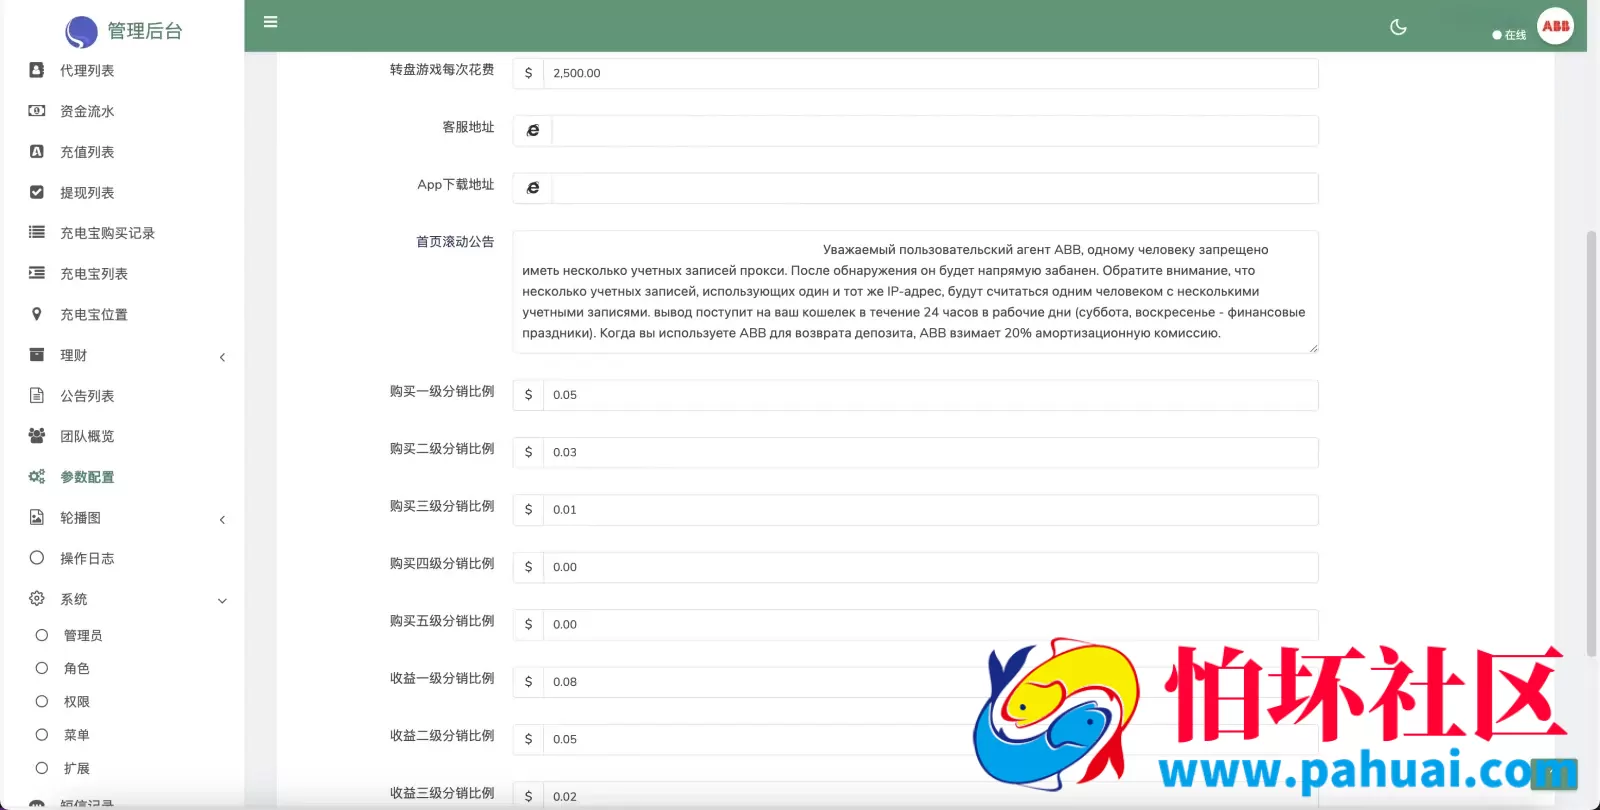Click the 资金流水 money icon
The image size is (1600, 810).
(37, 111)
